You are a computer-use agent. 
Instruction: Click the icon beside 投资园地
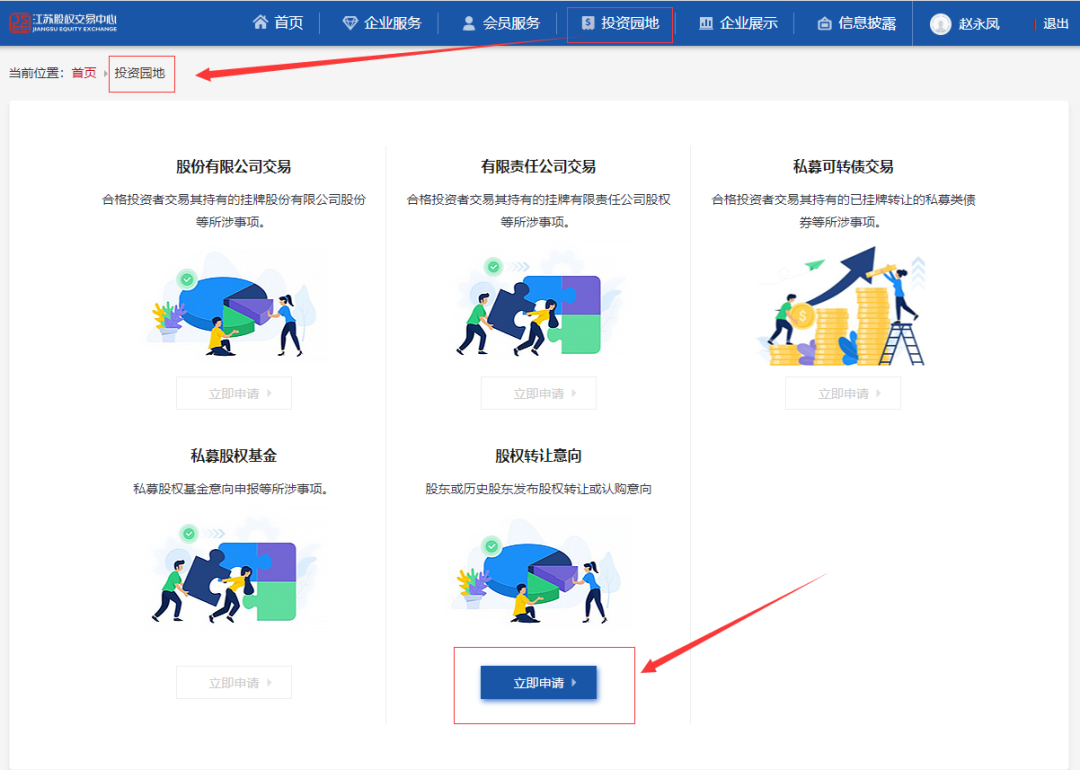[588, 23]
